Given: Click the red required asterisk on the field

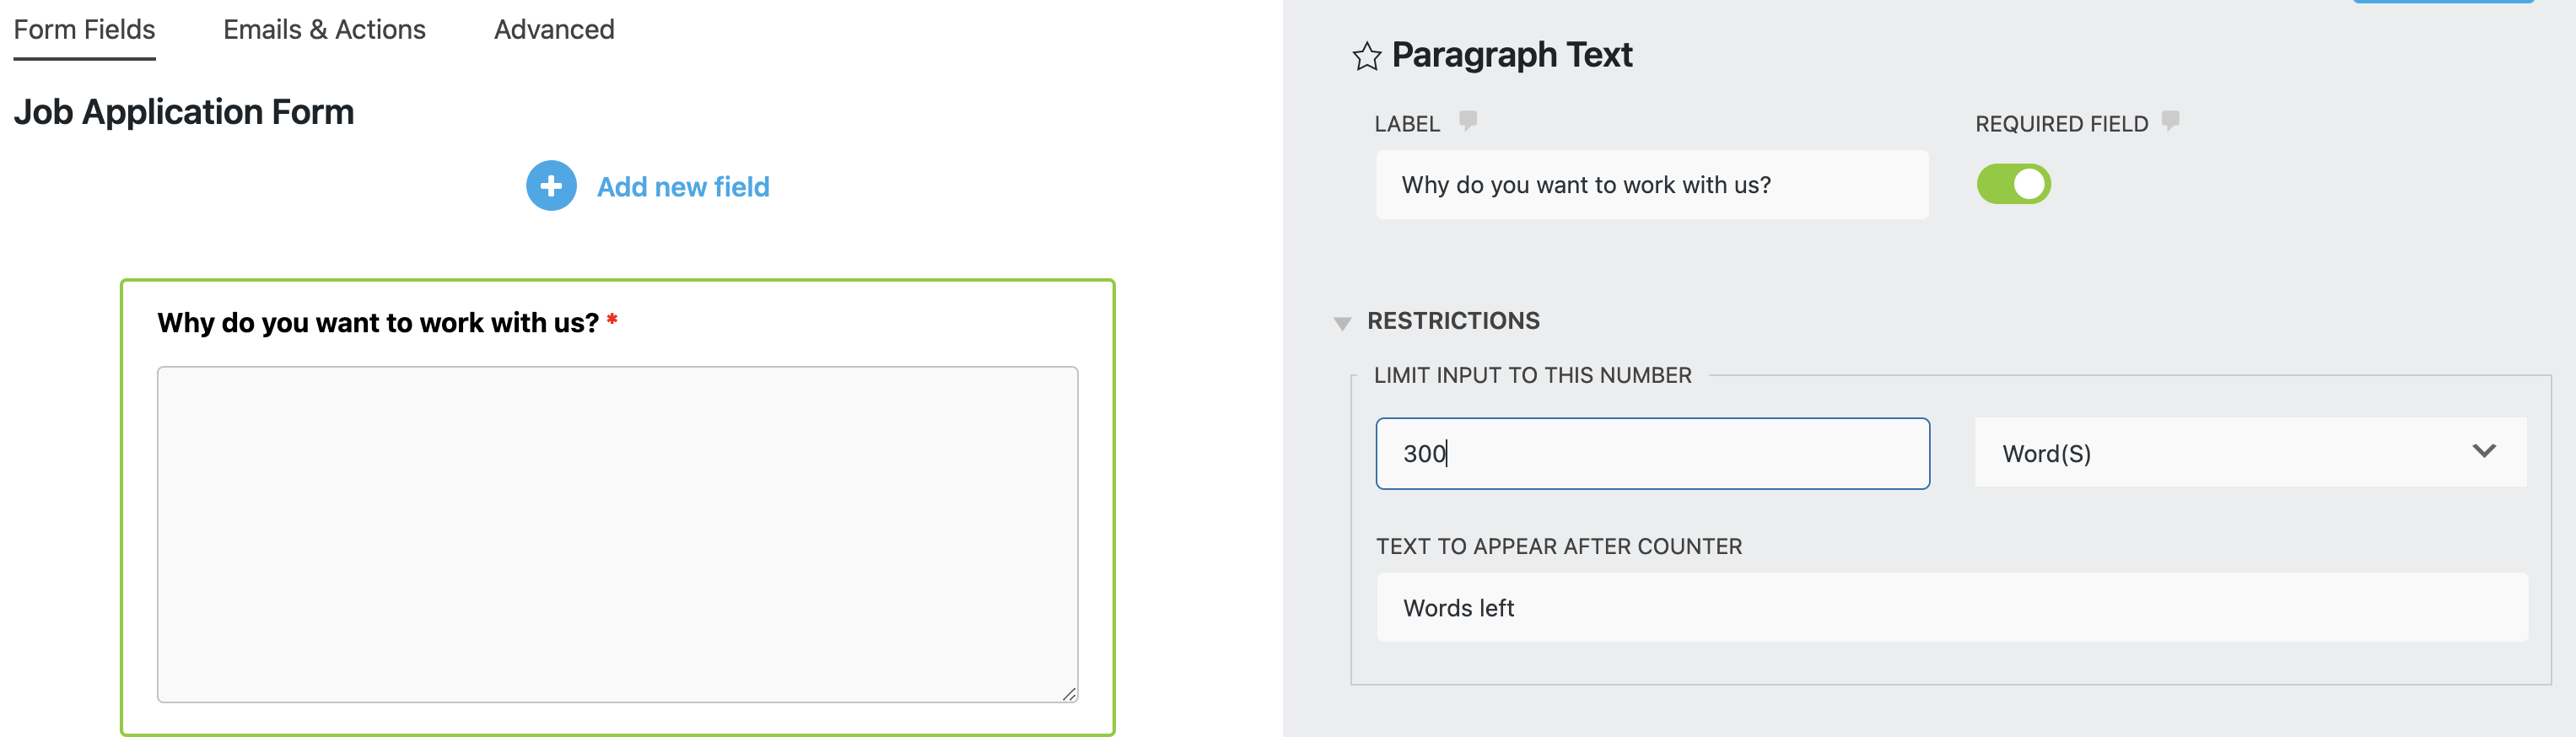Looking at the screenshot, I should pos(612,318).
